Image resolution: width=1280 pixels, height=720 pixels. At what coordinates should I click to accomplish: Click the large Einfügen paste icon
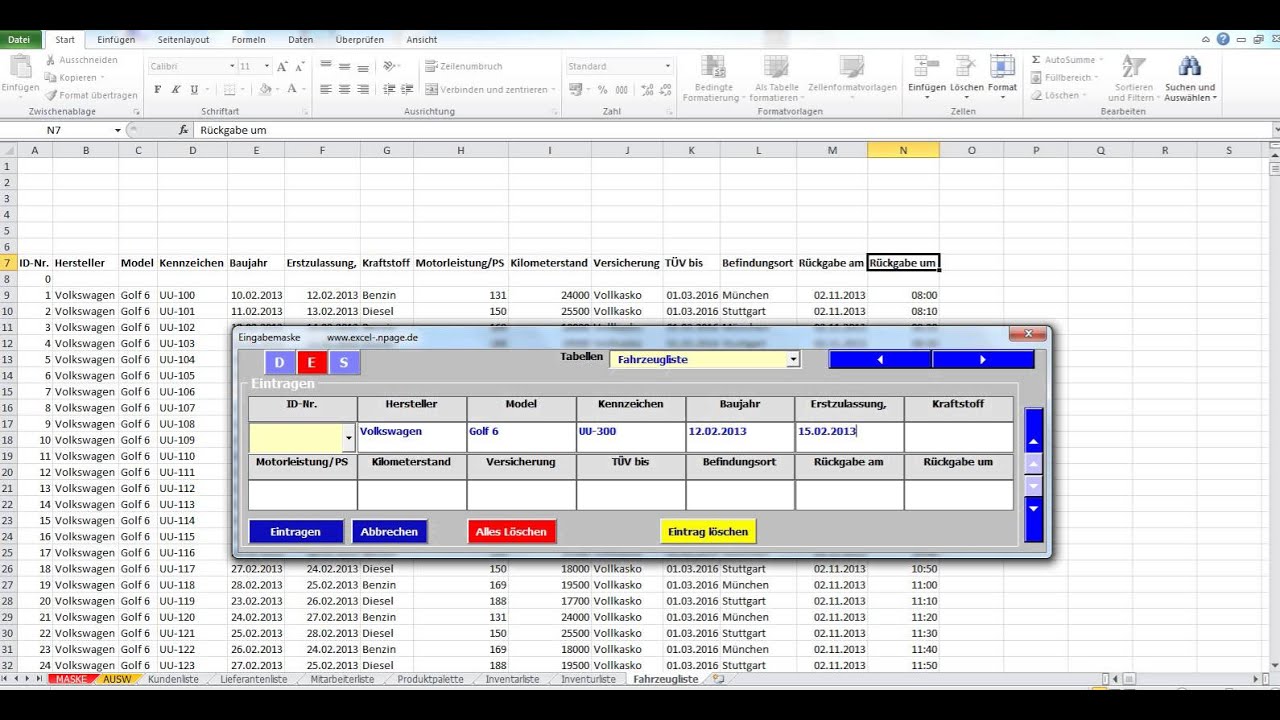[x=21, y=66]
